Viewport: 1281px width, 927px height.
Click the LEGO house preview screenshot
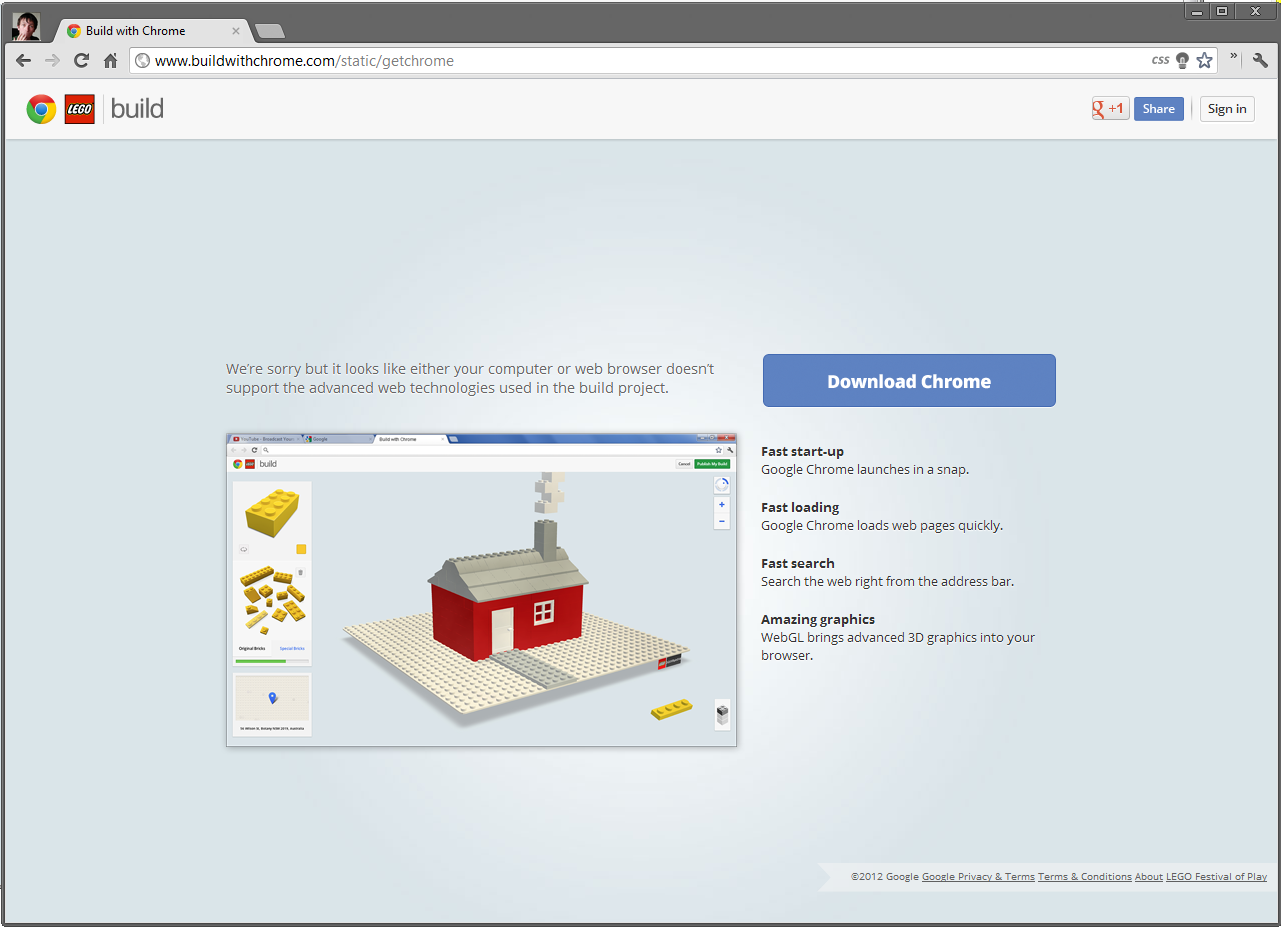[481, 589]
